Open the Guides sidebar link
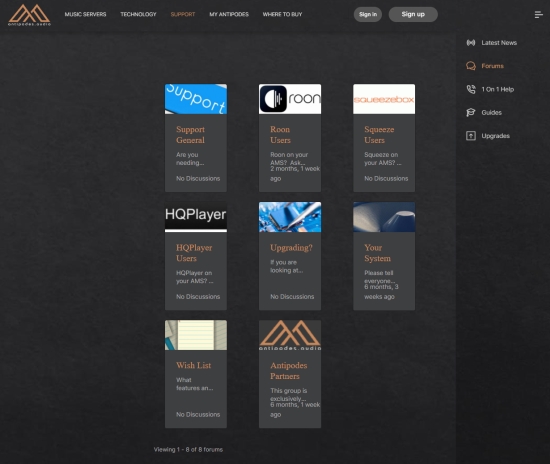Image resolution: width=550 pixels, height=464 pixels. [491, 112]
